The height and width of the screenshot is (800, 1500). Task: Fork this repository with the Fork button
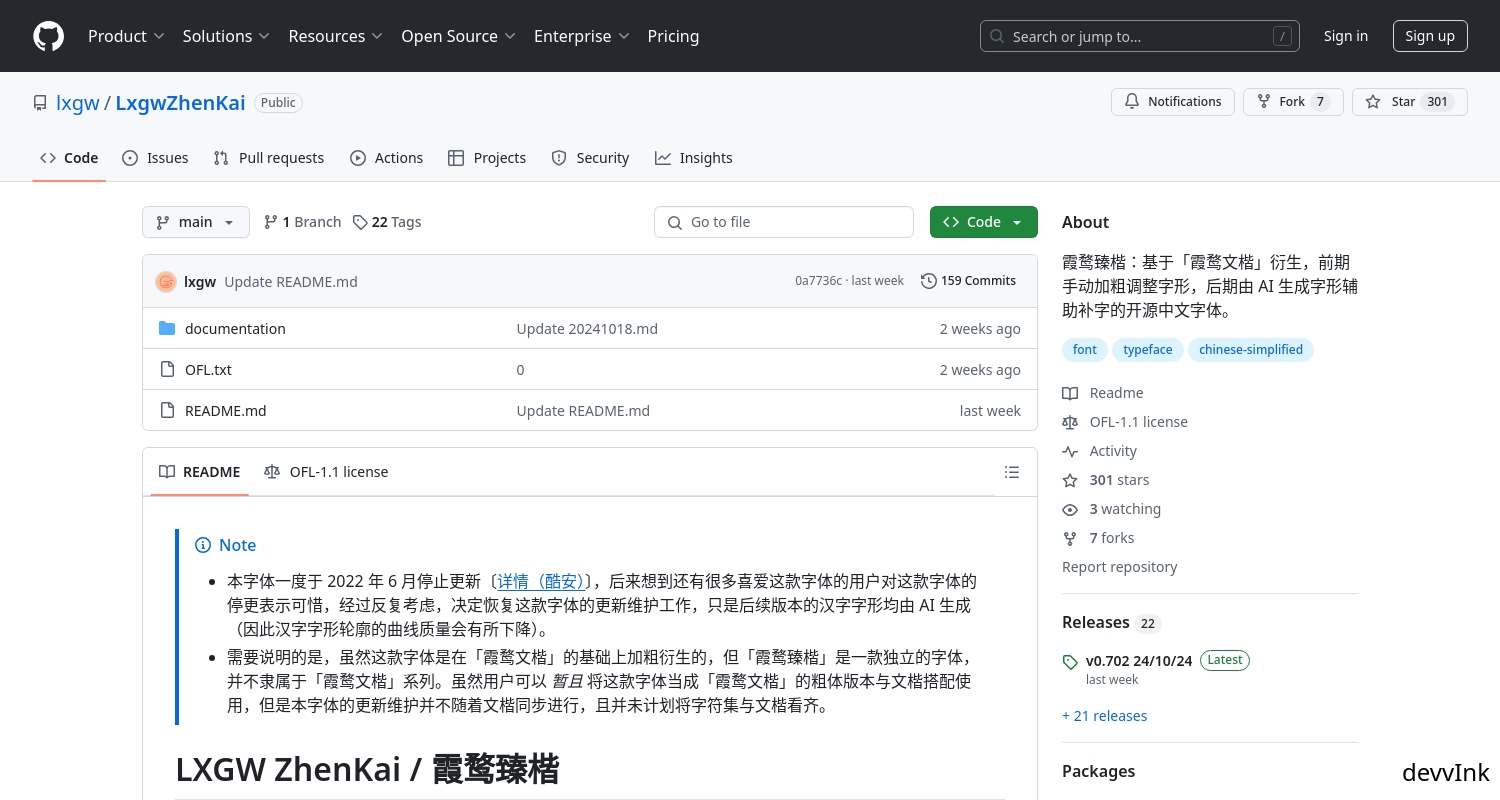tap(1293, 102)
